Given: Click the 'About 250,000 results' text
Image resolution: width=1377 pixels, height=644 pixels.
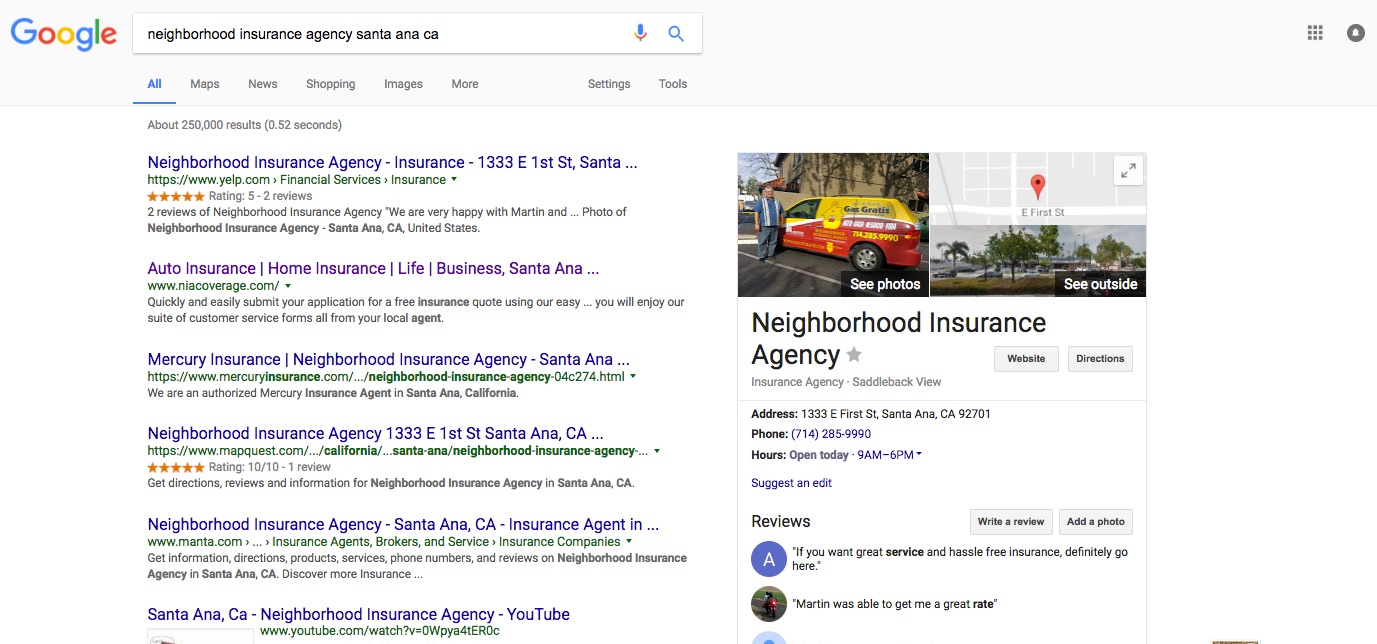Looking at the screenshot, I should pos(244,125).
